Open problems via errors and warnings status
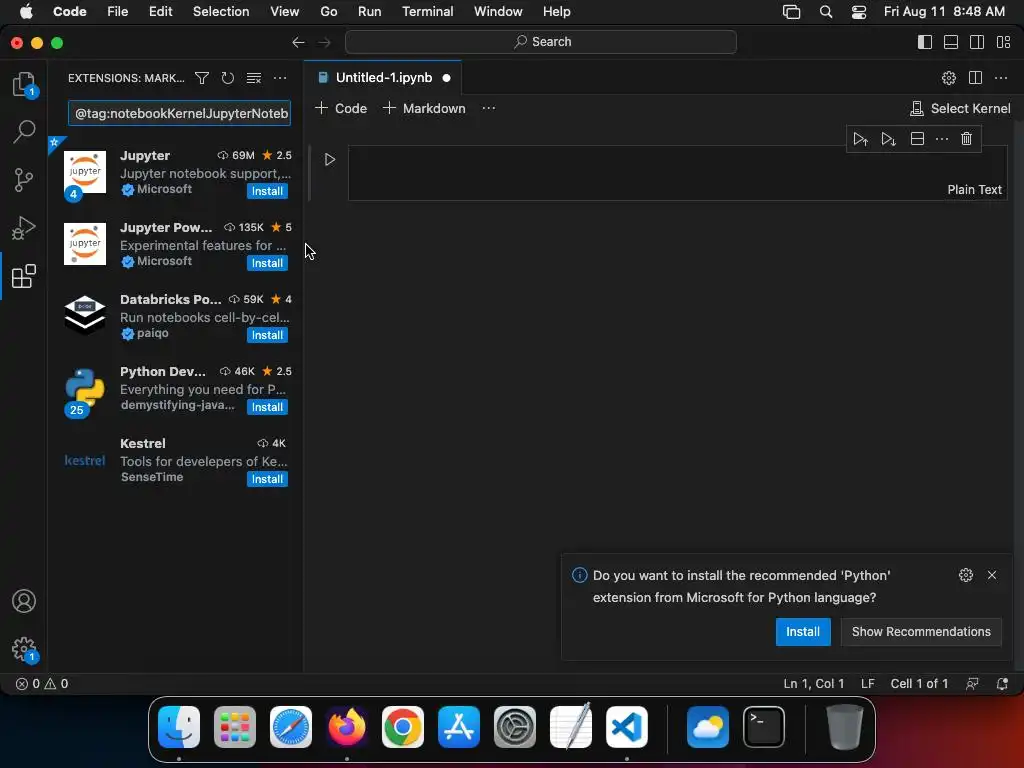This screenshot has height=768, width=1024. [42, 684]
